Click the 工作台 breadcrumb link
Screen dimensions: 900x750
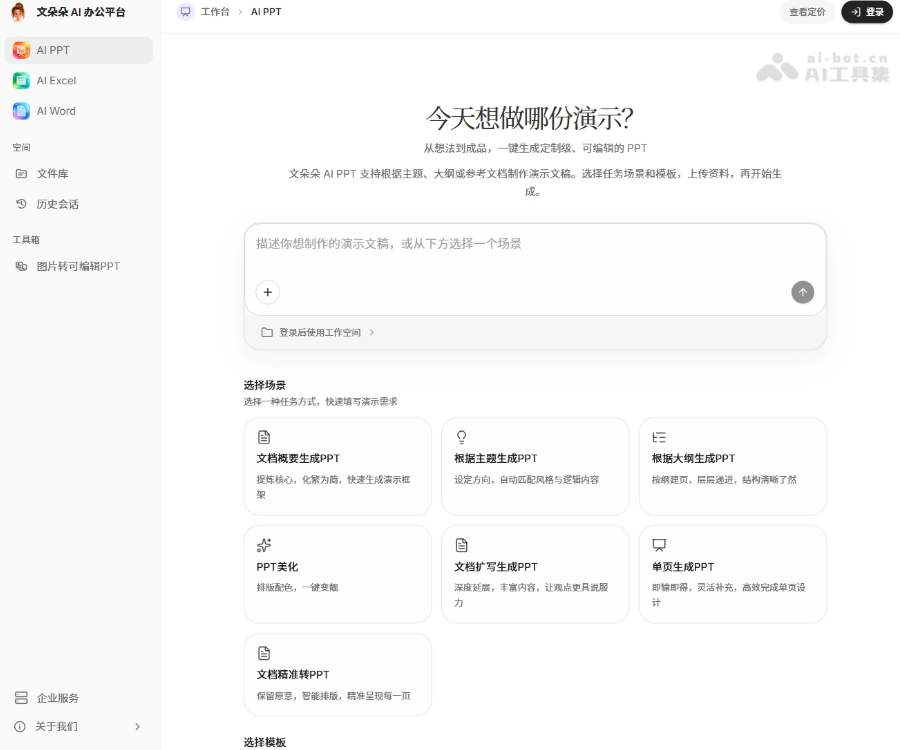215,11
